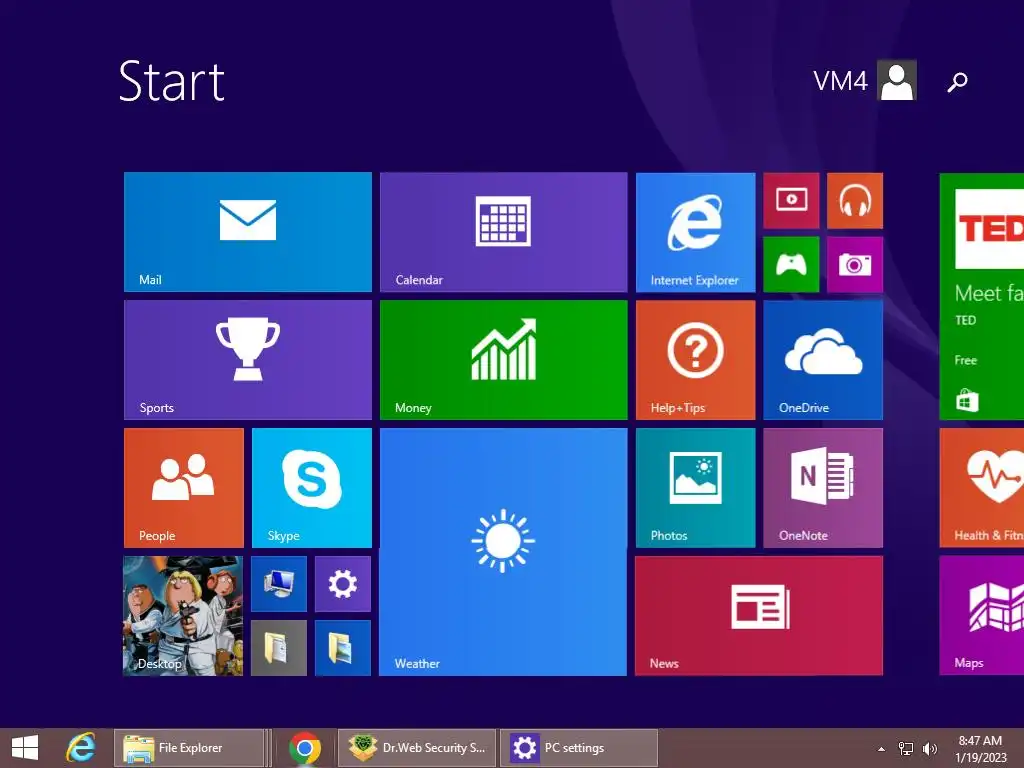
Task: Open the OneNote tile
Action: 823,488
